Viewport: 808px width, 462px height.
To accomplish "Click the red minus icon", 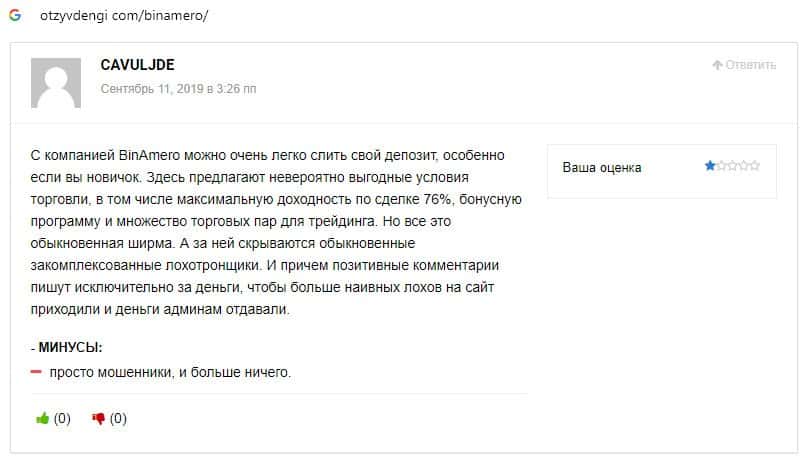I will (36, 372).
